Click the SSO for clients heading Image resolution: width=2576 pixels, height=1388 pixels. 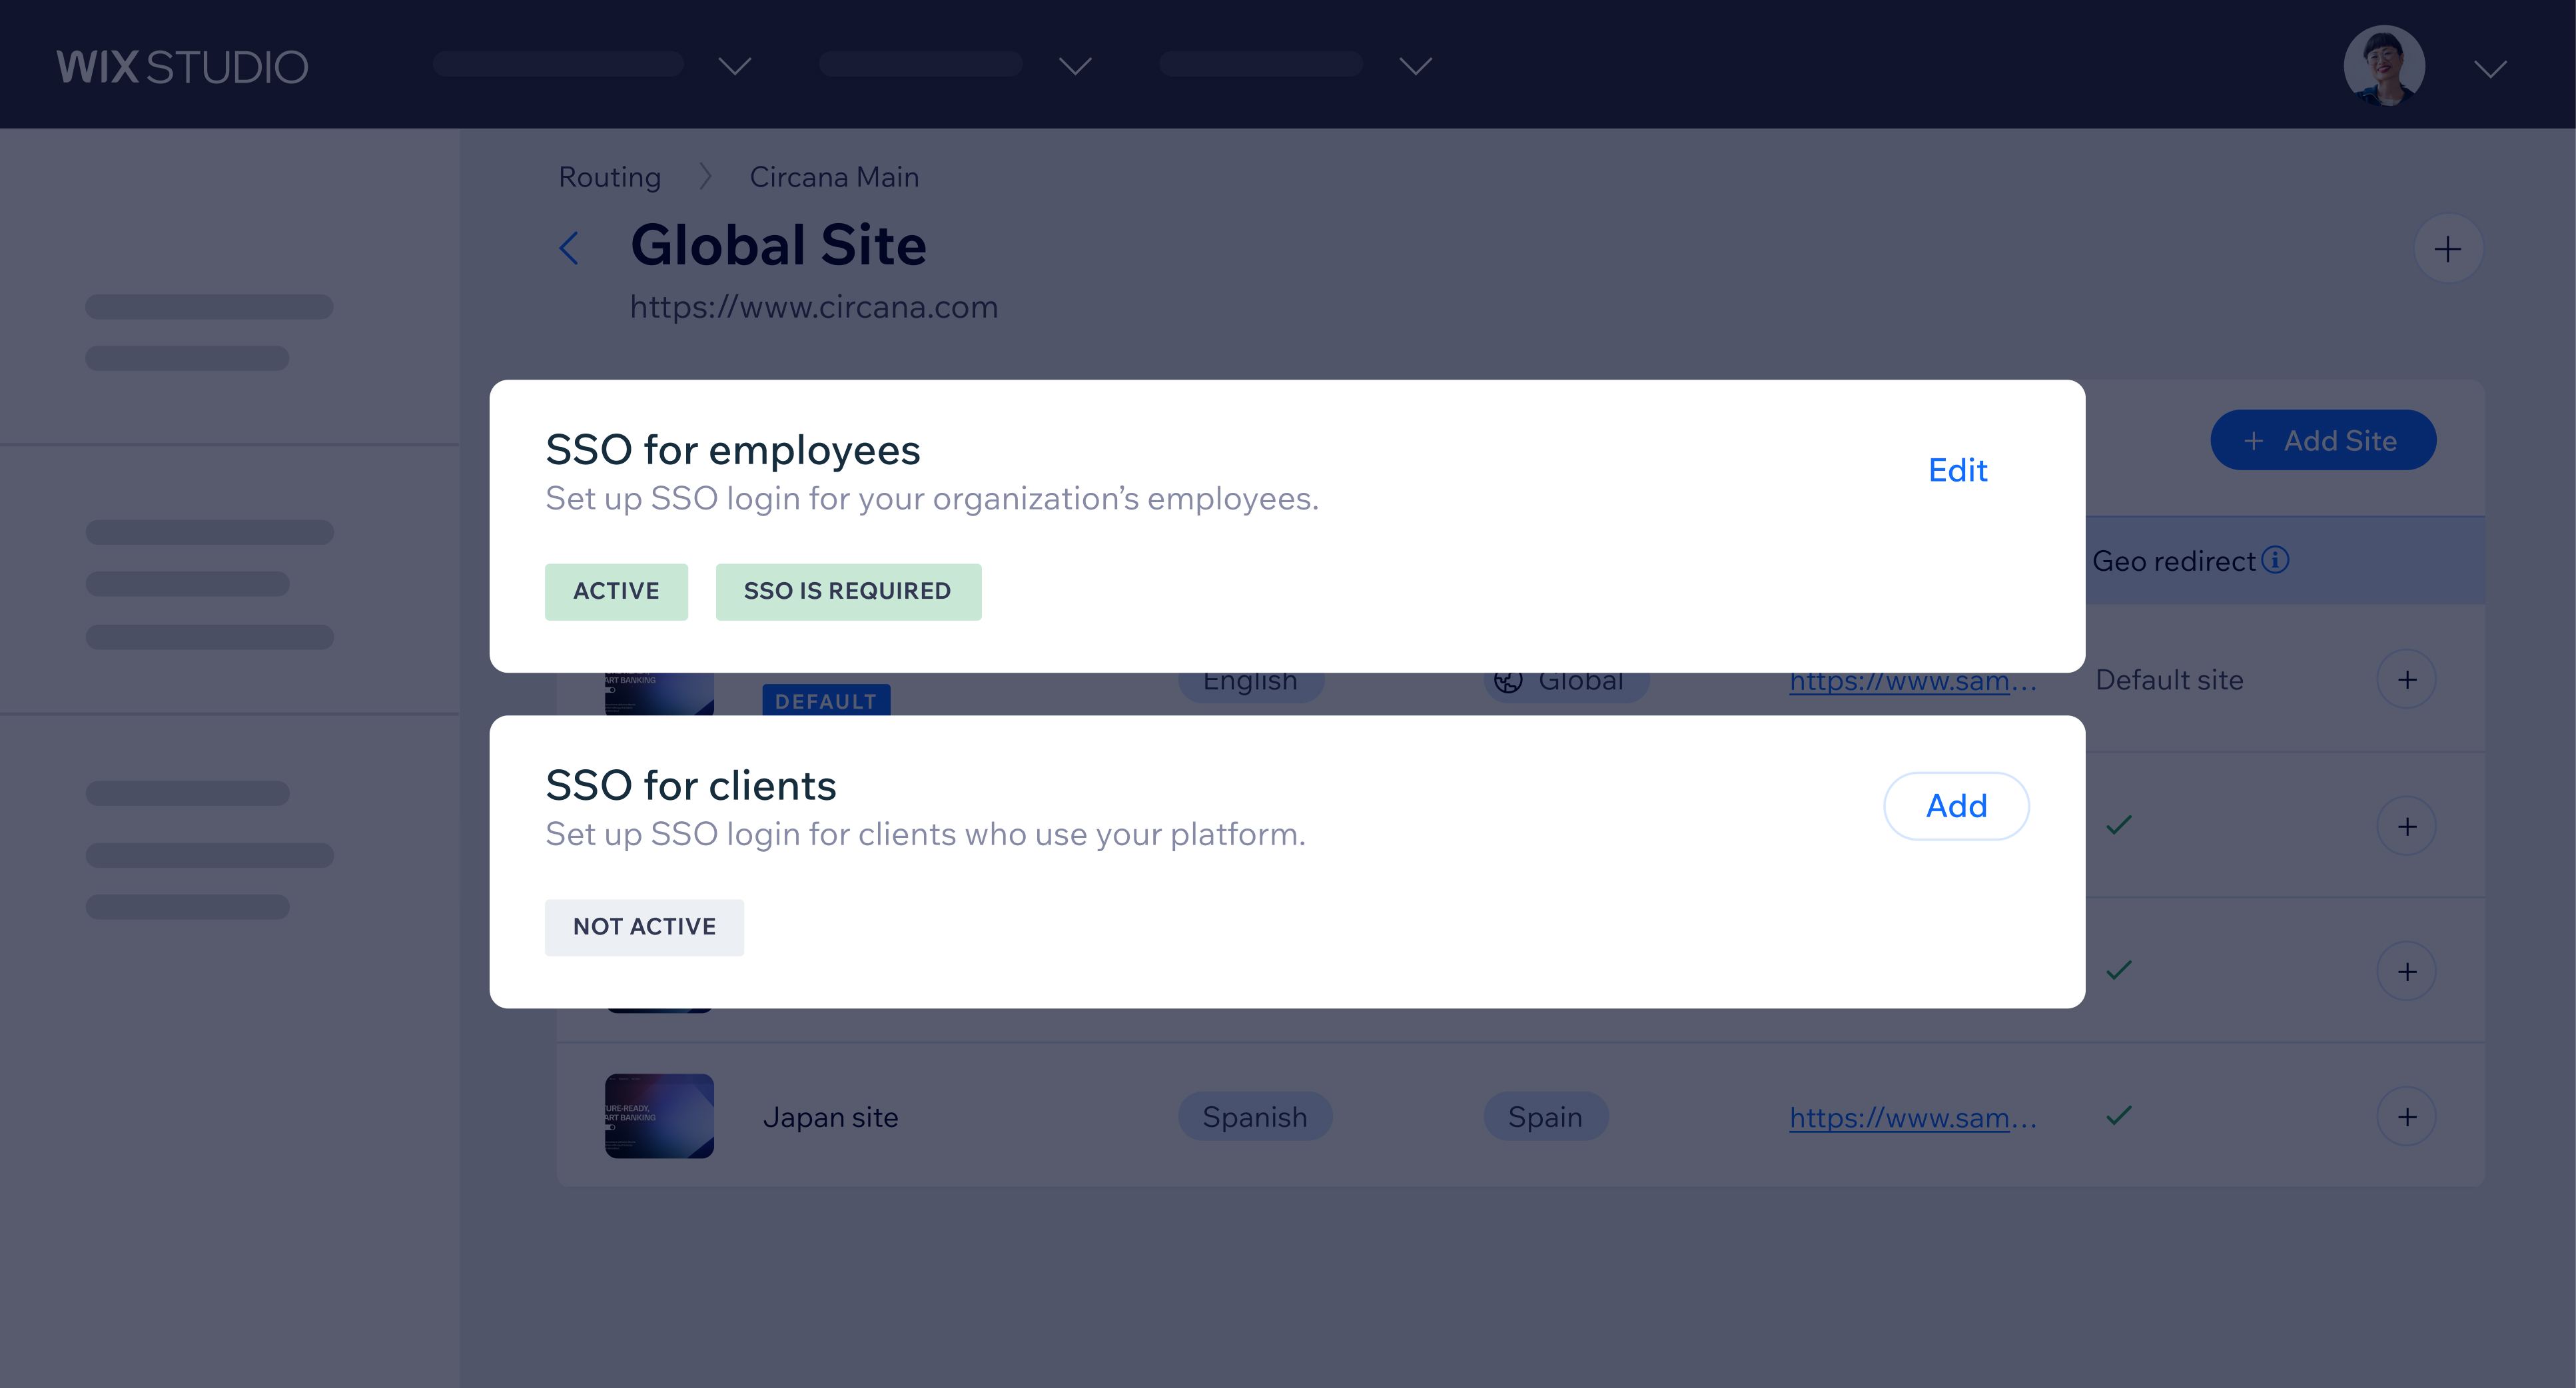[690, 785]
